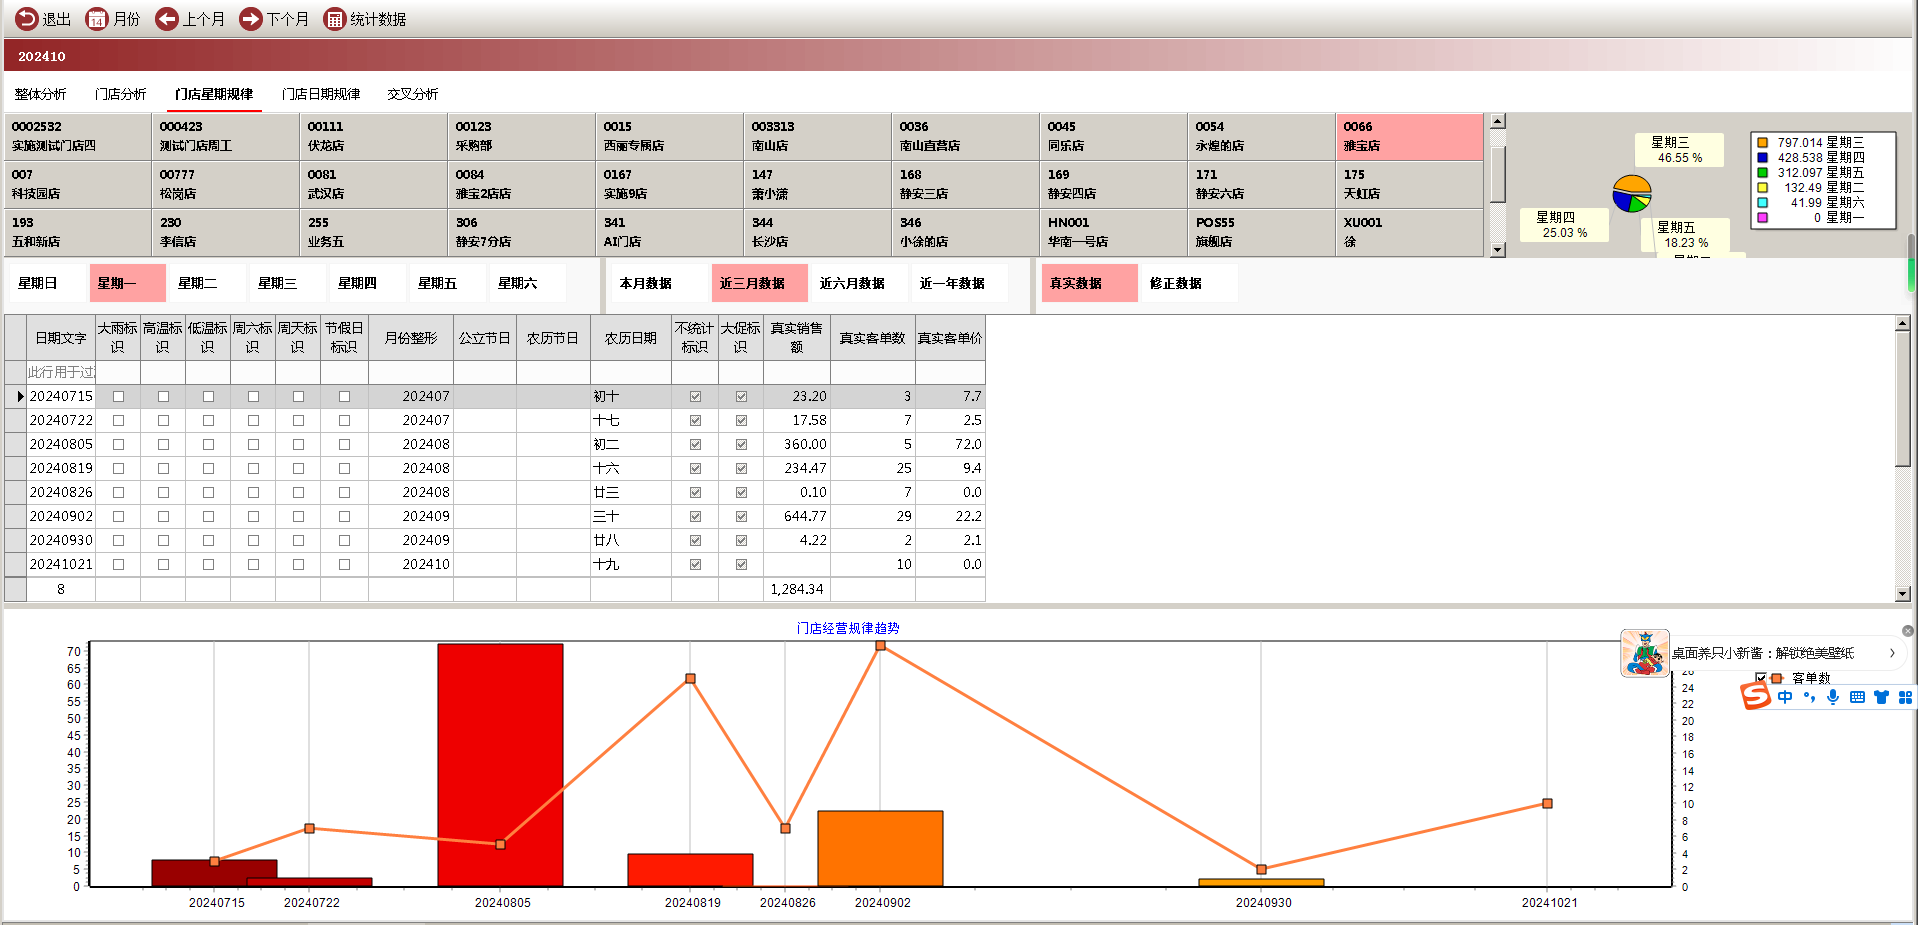The width and height of the screenshot is (1918, 925).
Task: Check 低温标识 box for row 20240805
Action: tap(208, 445)
